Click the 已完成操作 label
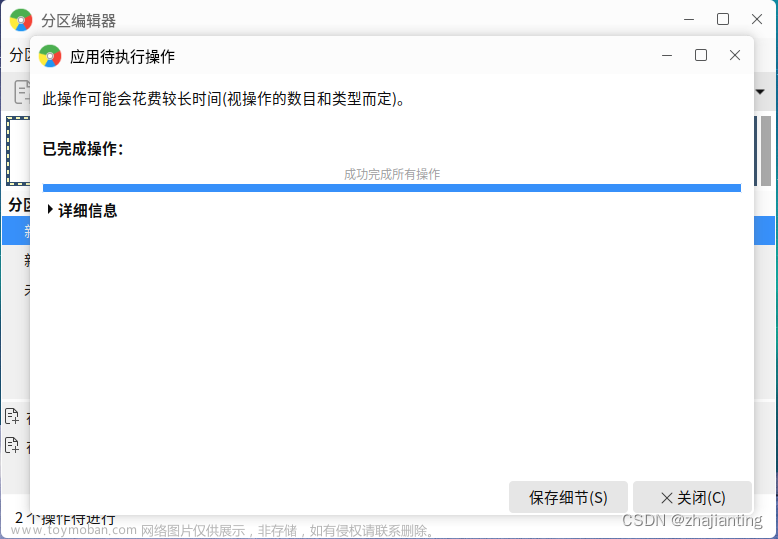The width and height of the screenshot is (778, 539). (83, 148)
